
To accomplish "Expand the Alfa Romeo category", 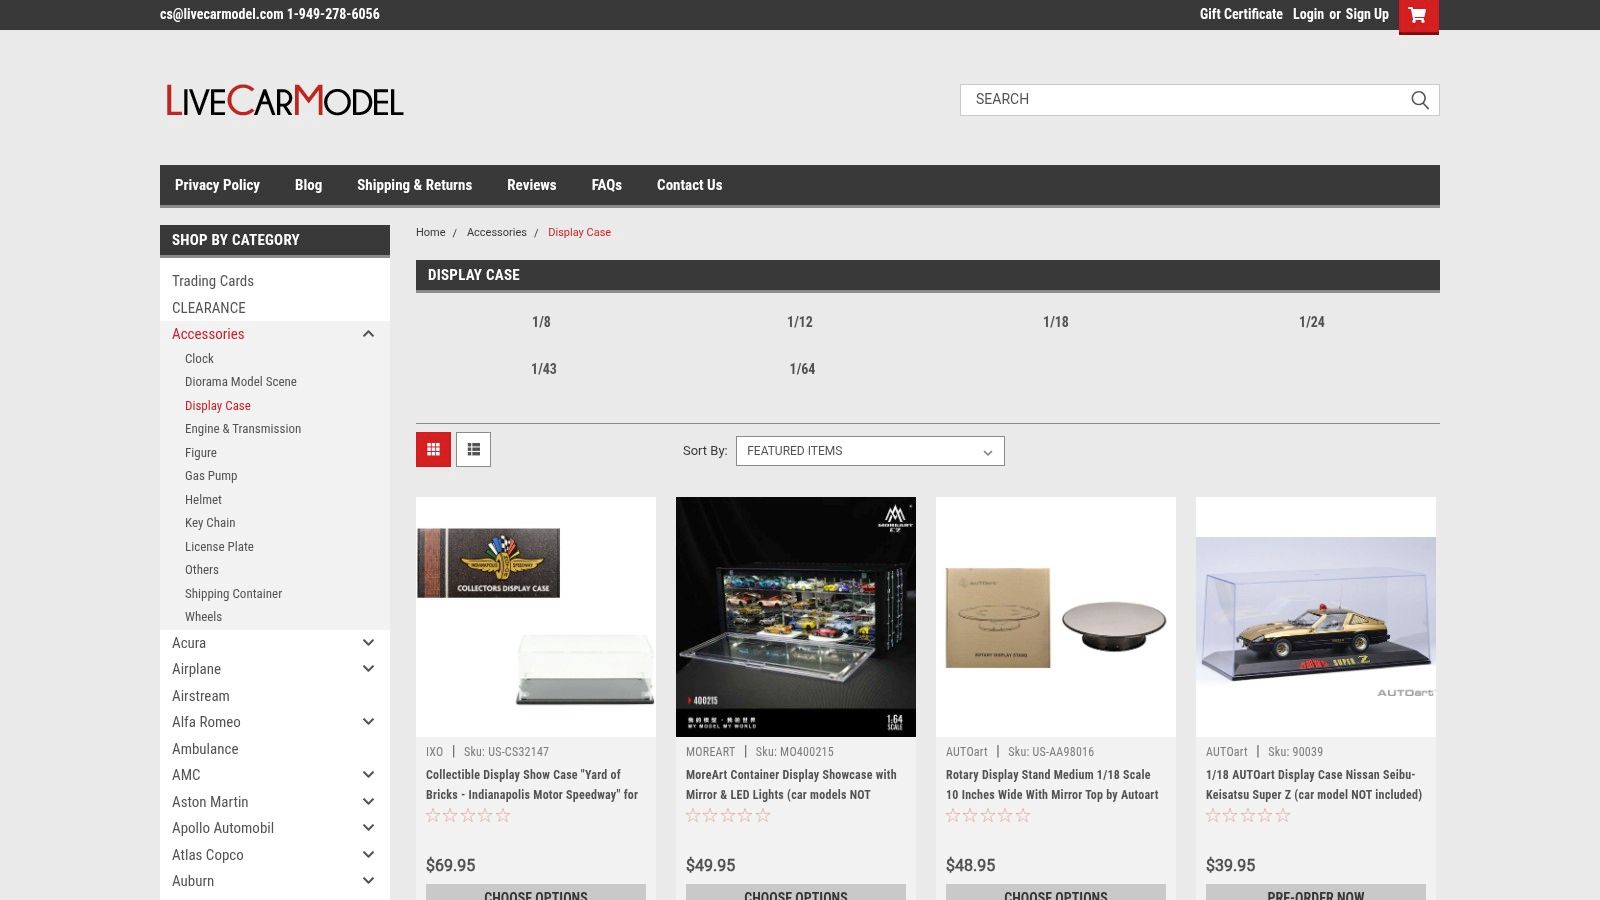I will [x=368, y=722].
